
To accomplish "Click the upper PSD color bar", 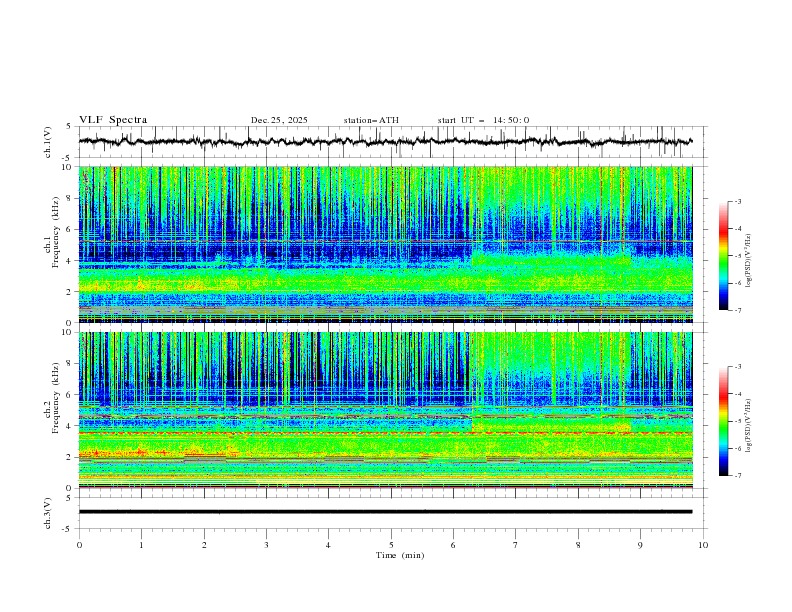I will click(723, 256).
